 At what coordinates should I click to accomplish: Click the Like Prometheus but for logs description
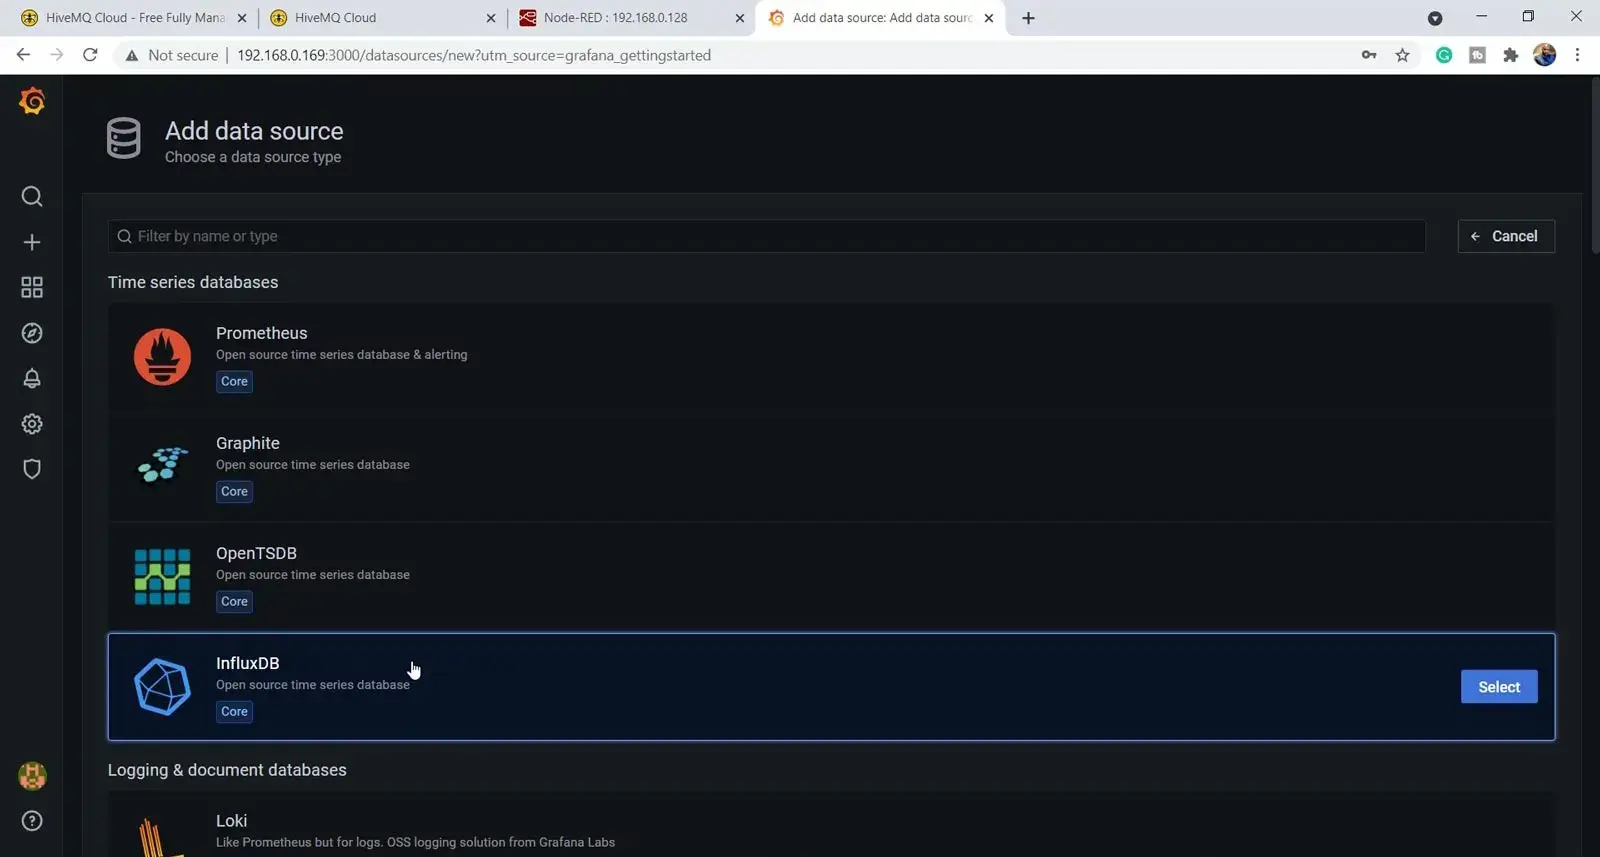coord(415,842)
